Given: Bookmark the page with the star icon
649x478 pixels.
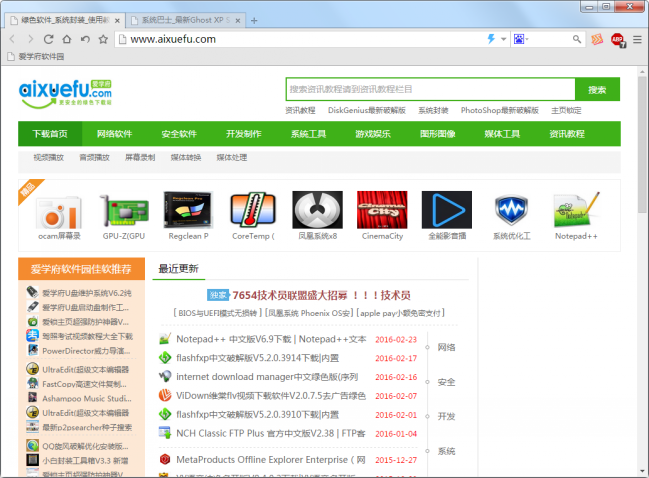Looking at the screenshot, I should coord(103,39).
